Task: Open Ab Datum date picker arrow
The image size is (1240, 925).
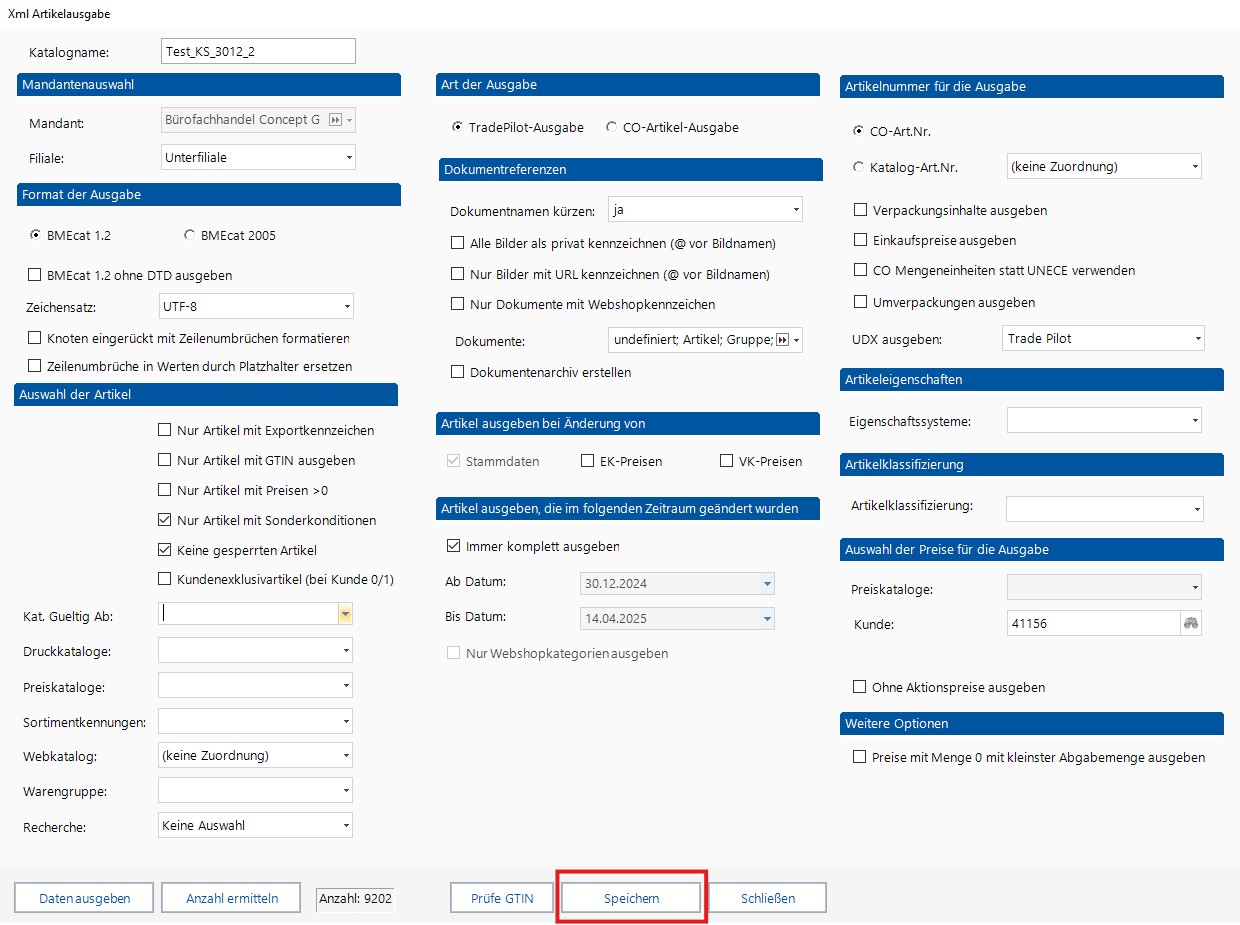Action: (767, 583)
